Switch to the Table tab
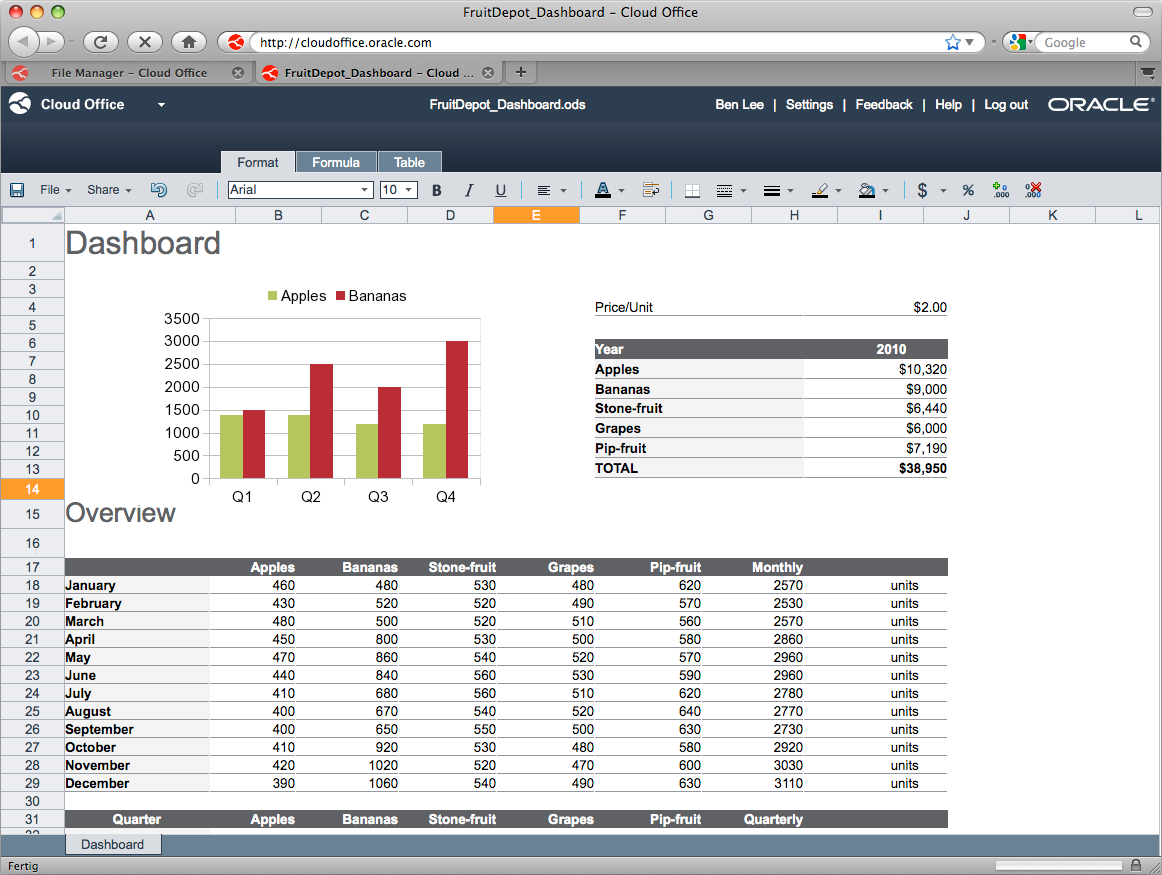This screenshot has width=1162, height=875. coord(409,162)
